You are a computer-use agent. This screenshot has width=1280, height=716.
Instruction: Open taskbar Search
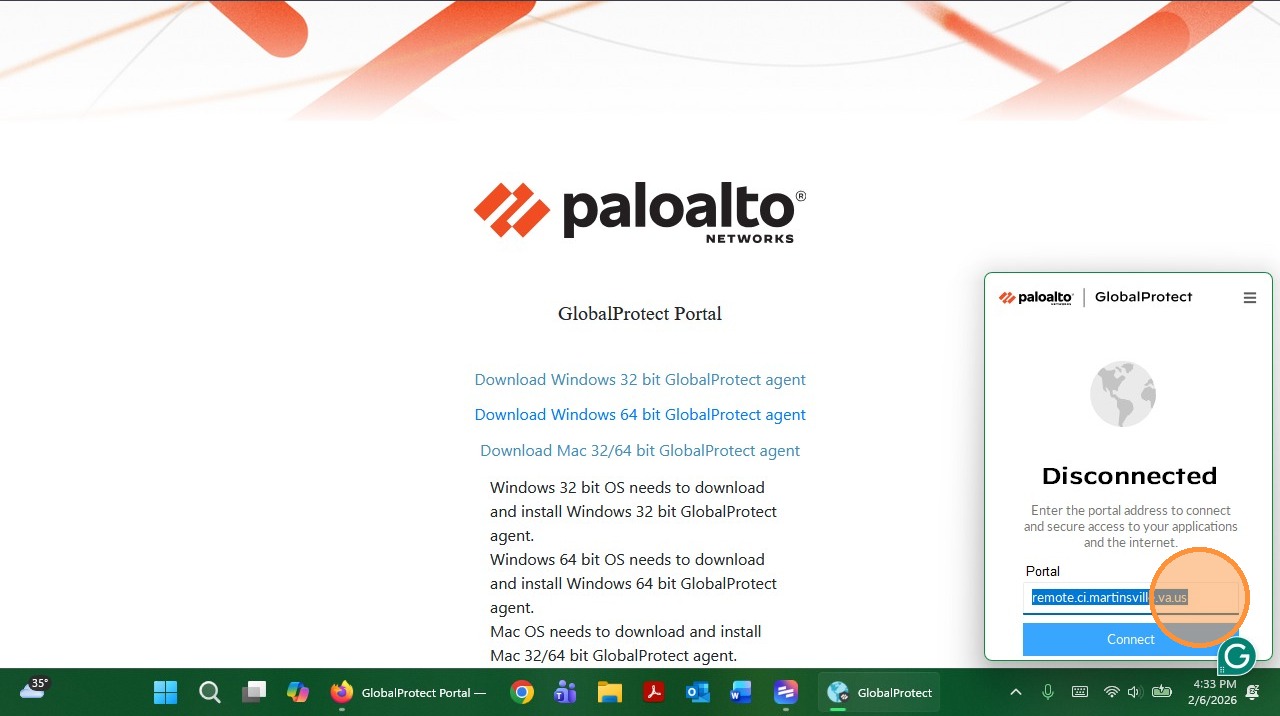(x=209, y=692)
